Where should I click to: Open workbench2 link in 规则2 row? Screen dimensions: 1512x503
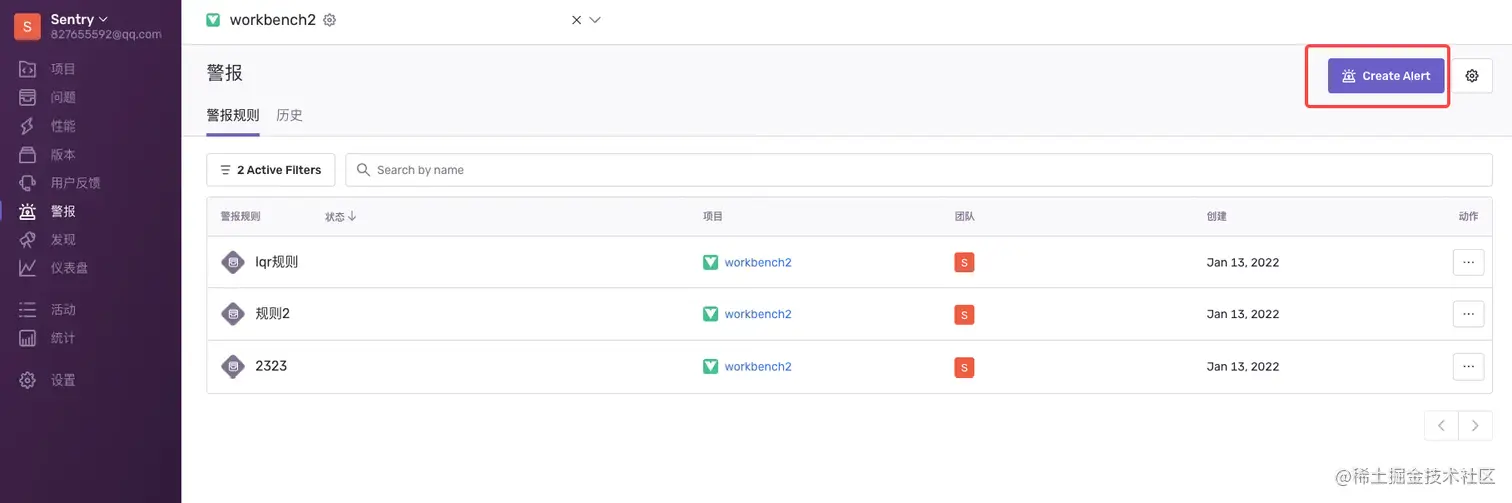point(757,314)
